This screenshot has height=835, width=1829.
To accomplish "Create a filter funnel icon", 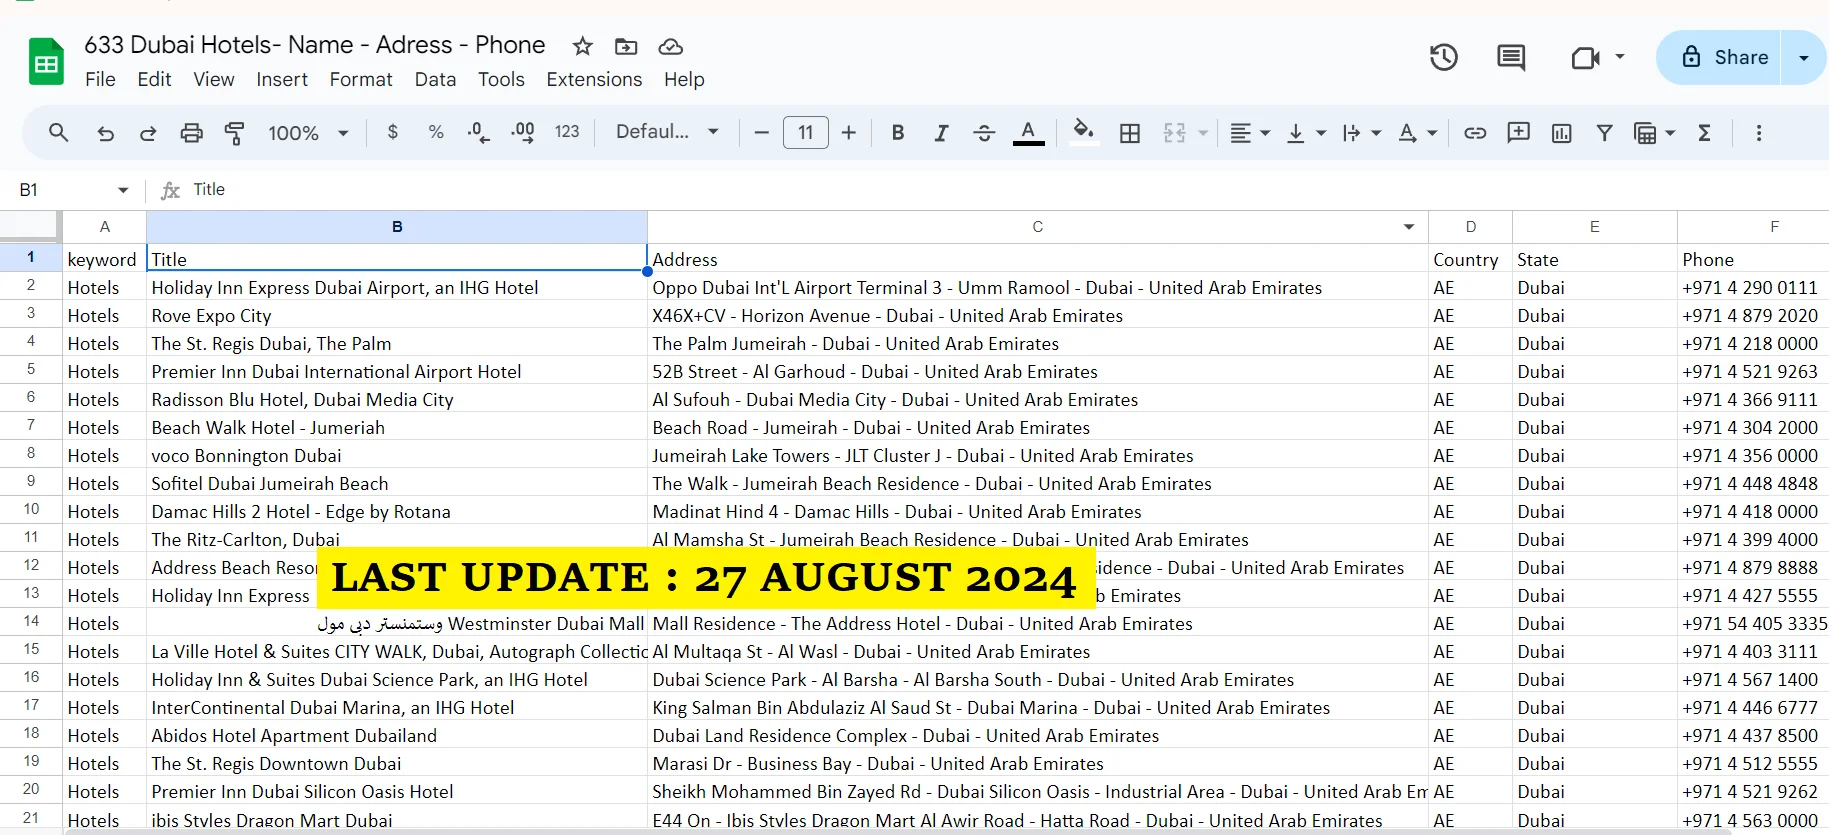I will 1604,133.
